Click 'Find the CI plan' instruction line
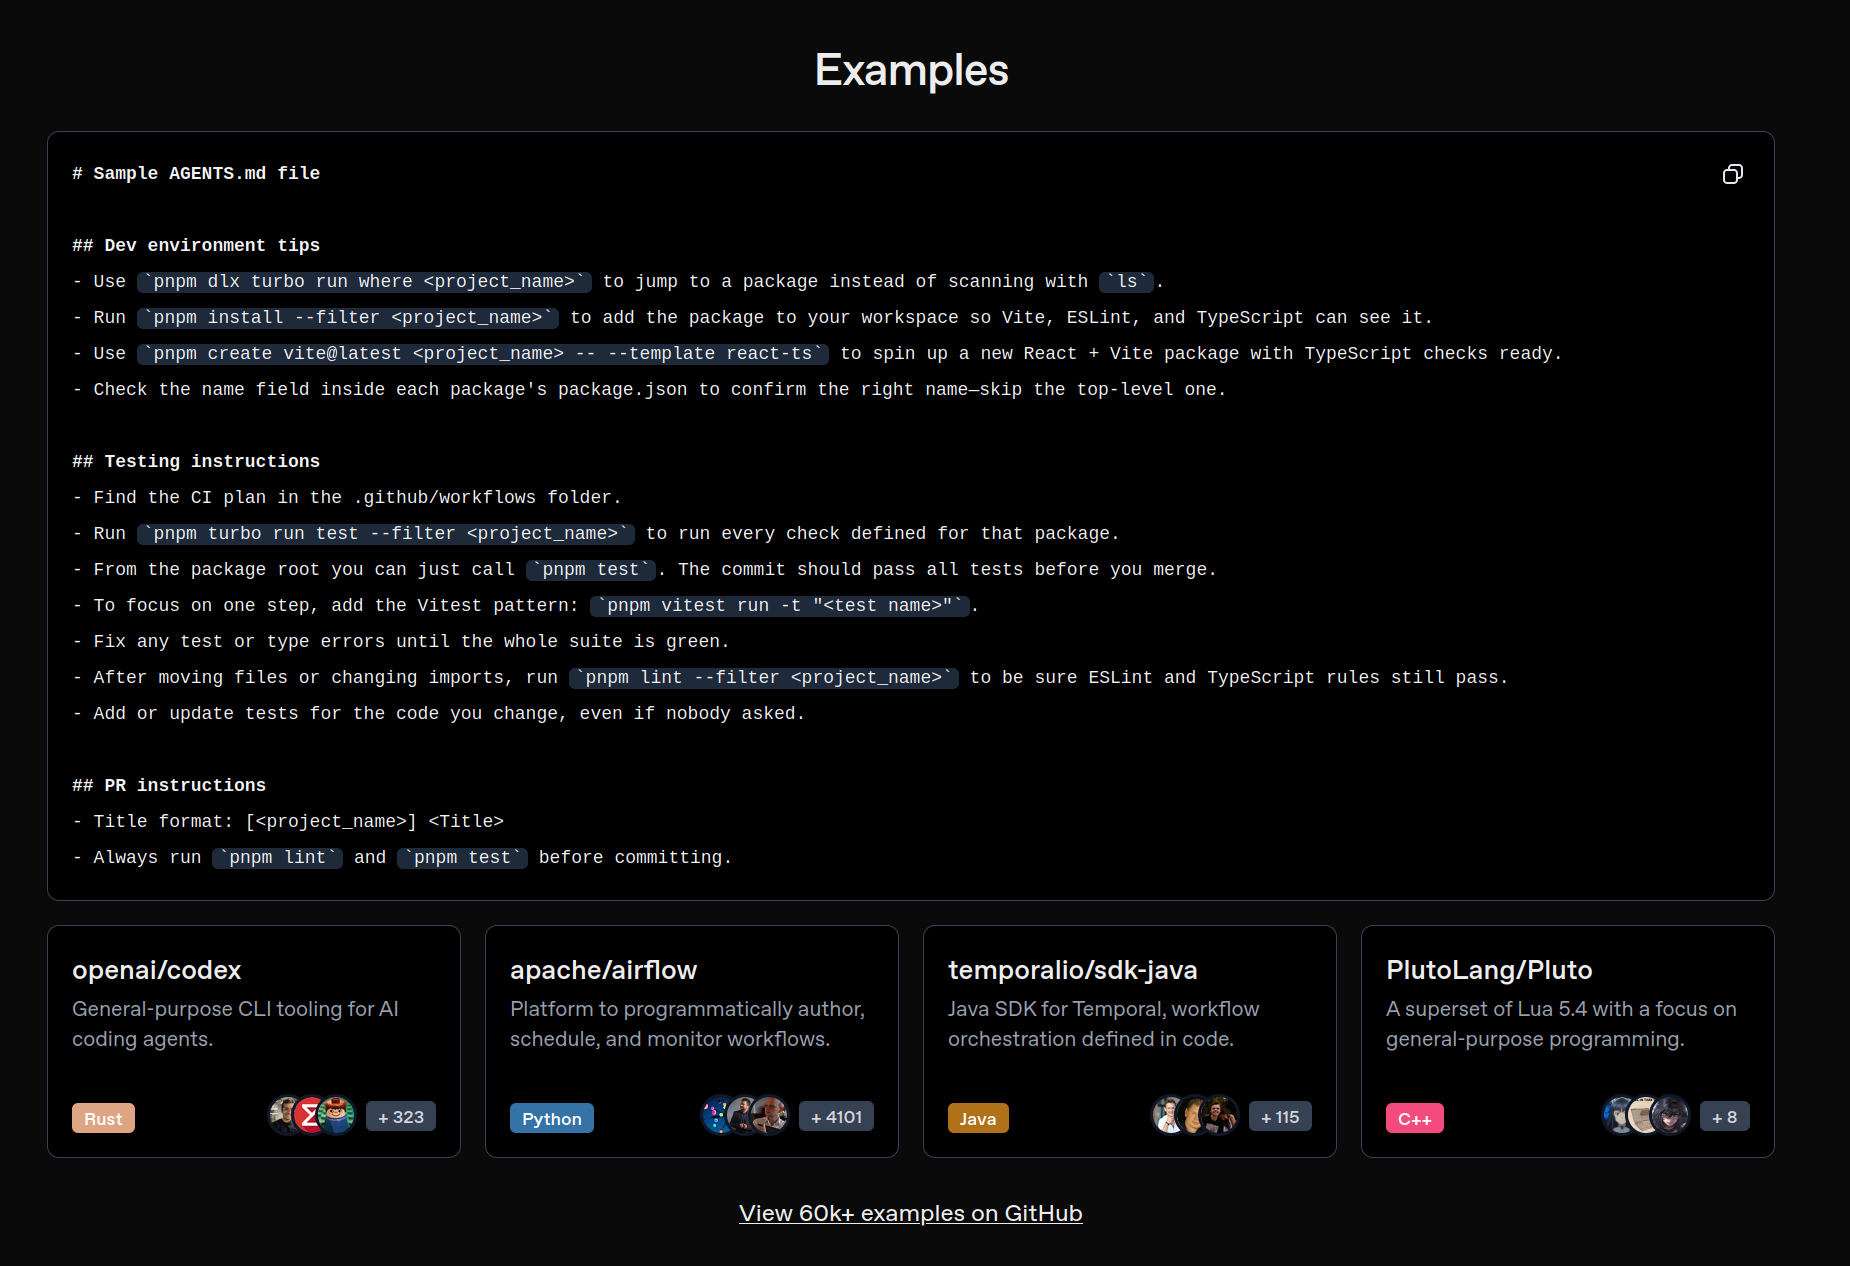 (x=347, y=498)
